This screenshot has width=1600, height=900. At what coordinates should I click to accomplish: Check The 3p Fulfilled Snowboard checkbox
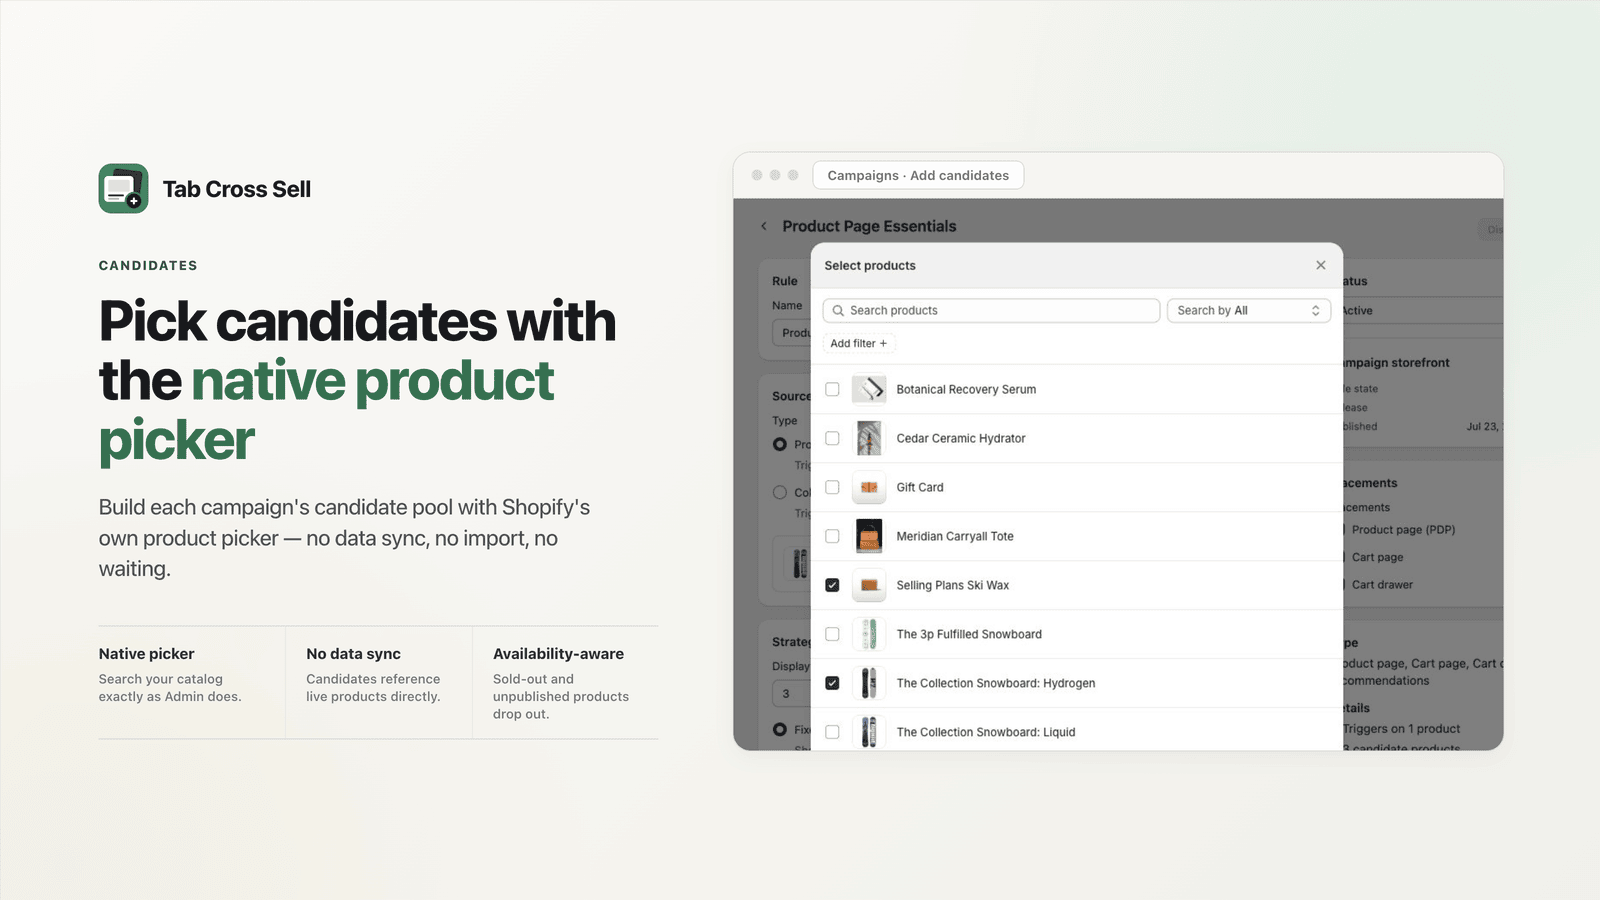[x=832, y=634]
